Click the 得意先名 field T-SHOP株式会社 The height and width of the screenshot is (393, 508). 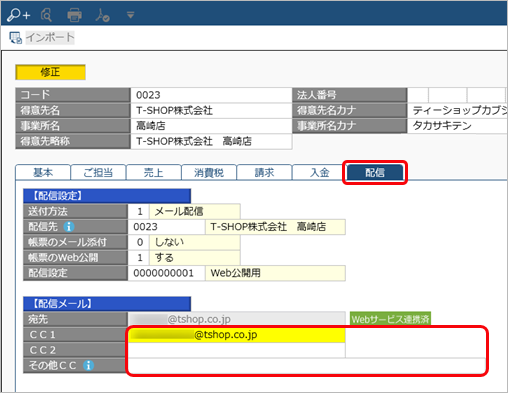(211, 110)
